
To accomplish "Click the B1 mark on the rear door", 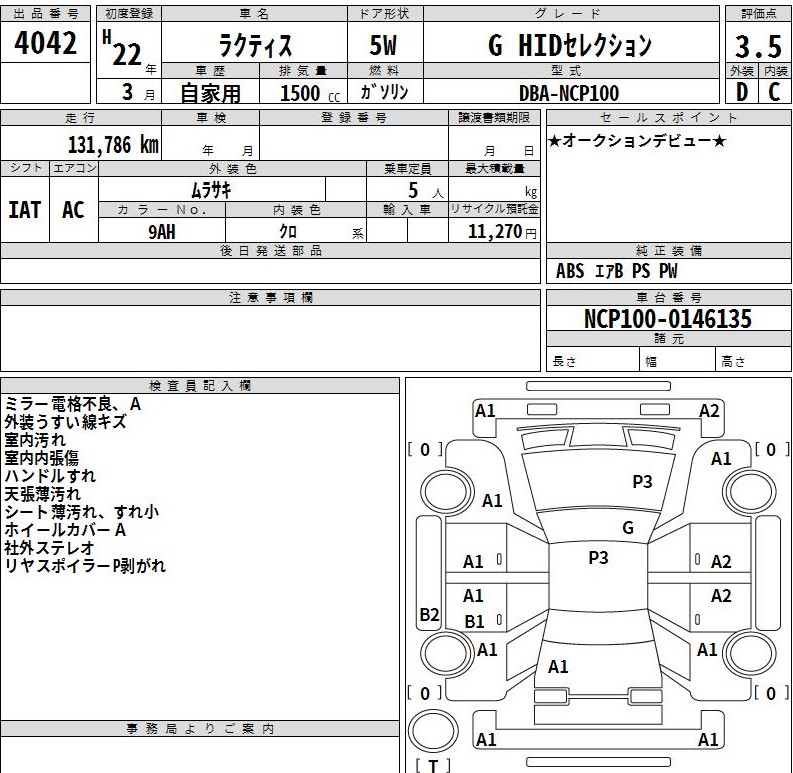I will pyautogui.click(x=474, y=621).
